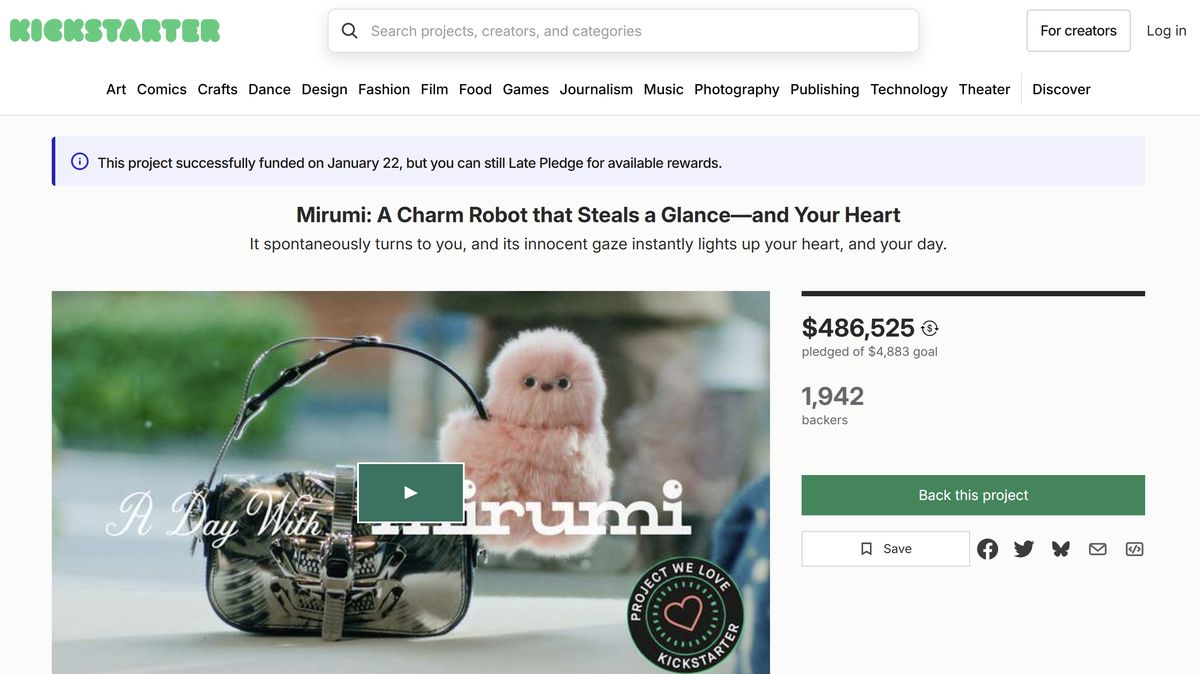Open the embed code icon

1134,549
